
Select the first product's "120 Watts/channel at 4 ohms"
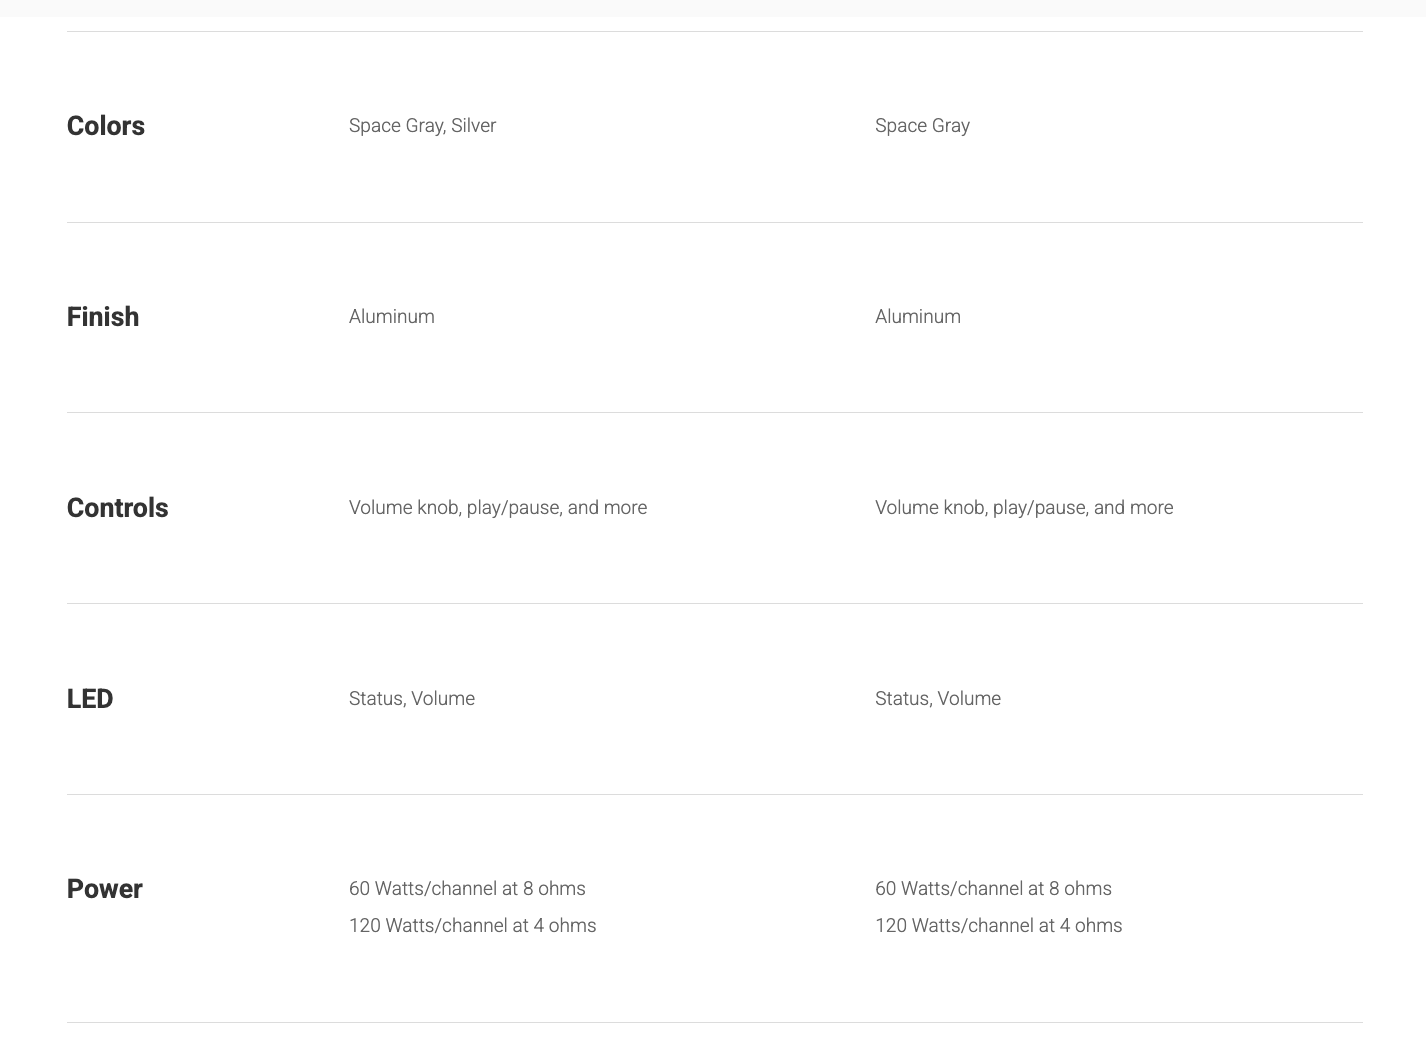(x=472, y=926)
